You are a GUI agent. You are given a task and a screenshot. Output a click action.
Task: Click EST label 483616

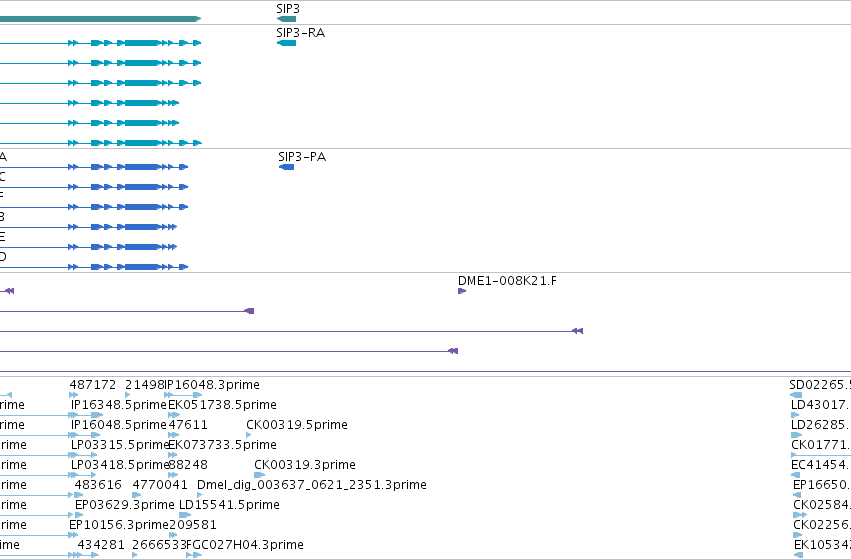98,485
